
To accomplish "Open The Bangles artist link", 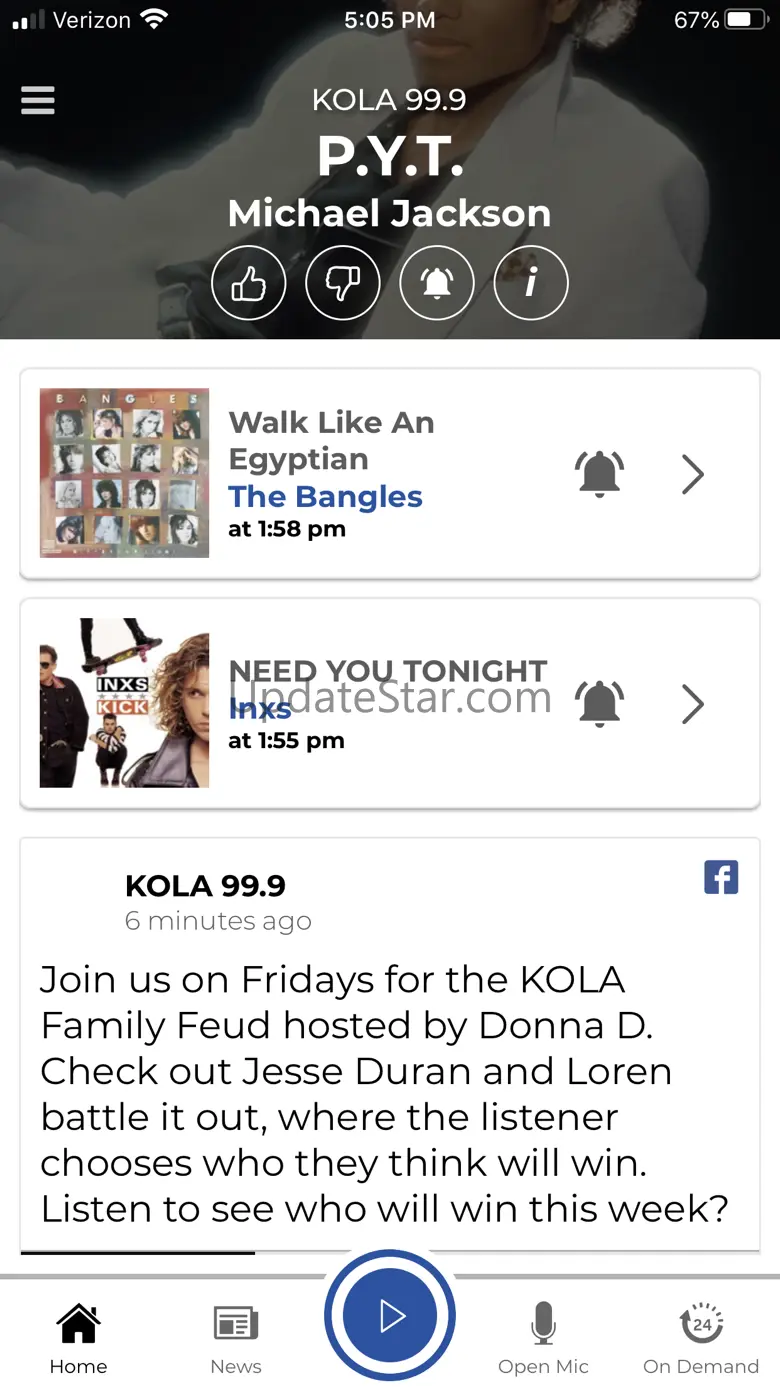I will coord(325,497).
